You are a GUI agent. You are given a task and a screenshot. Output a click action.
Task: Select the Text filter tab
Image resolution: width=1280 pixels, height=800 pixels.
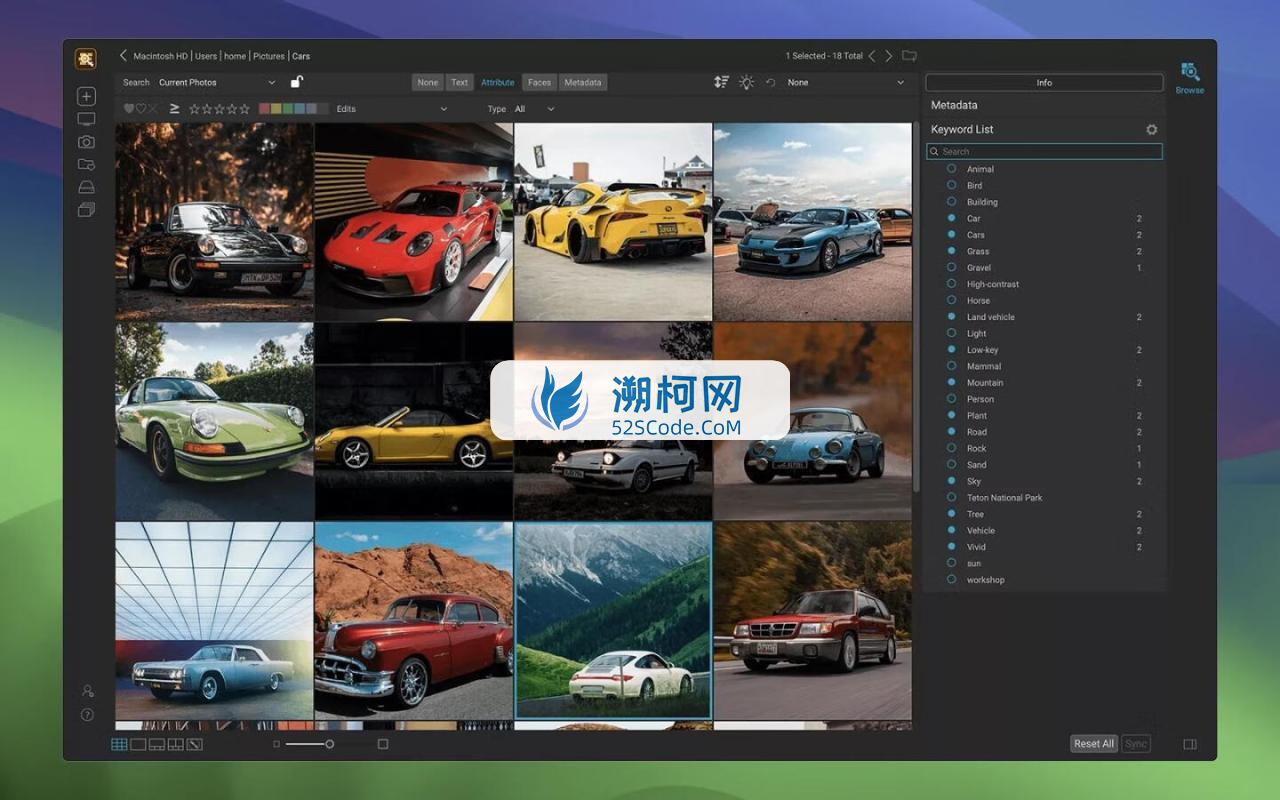(x=459, y=82)
